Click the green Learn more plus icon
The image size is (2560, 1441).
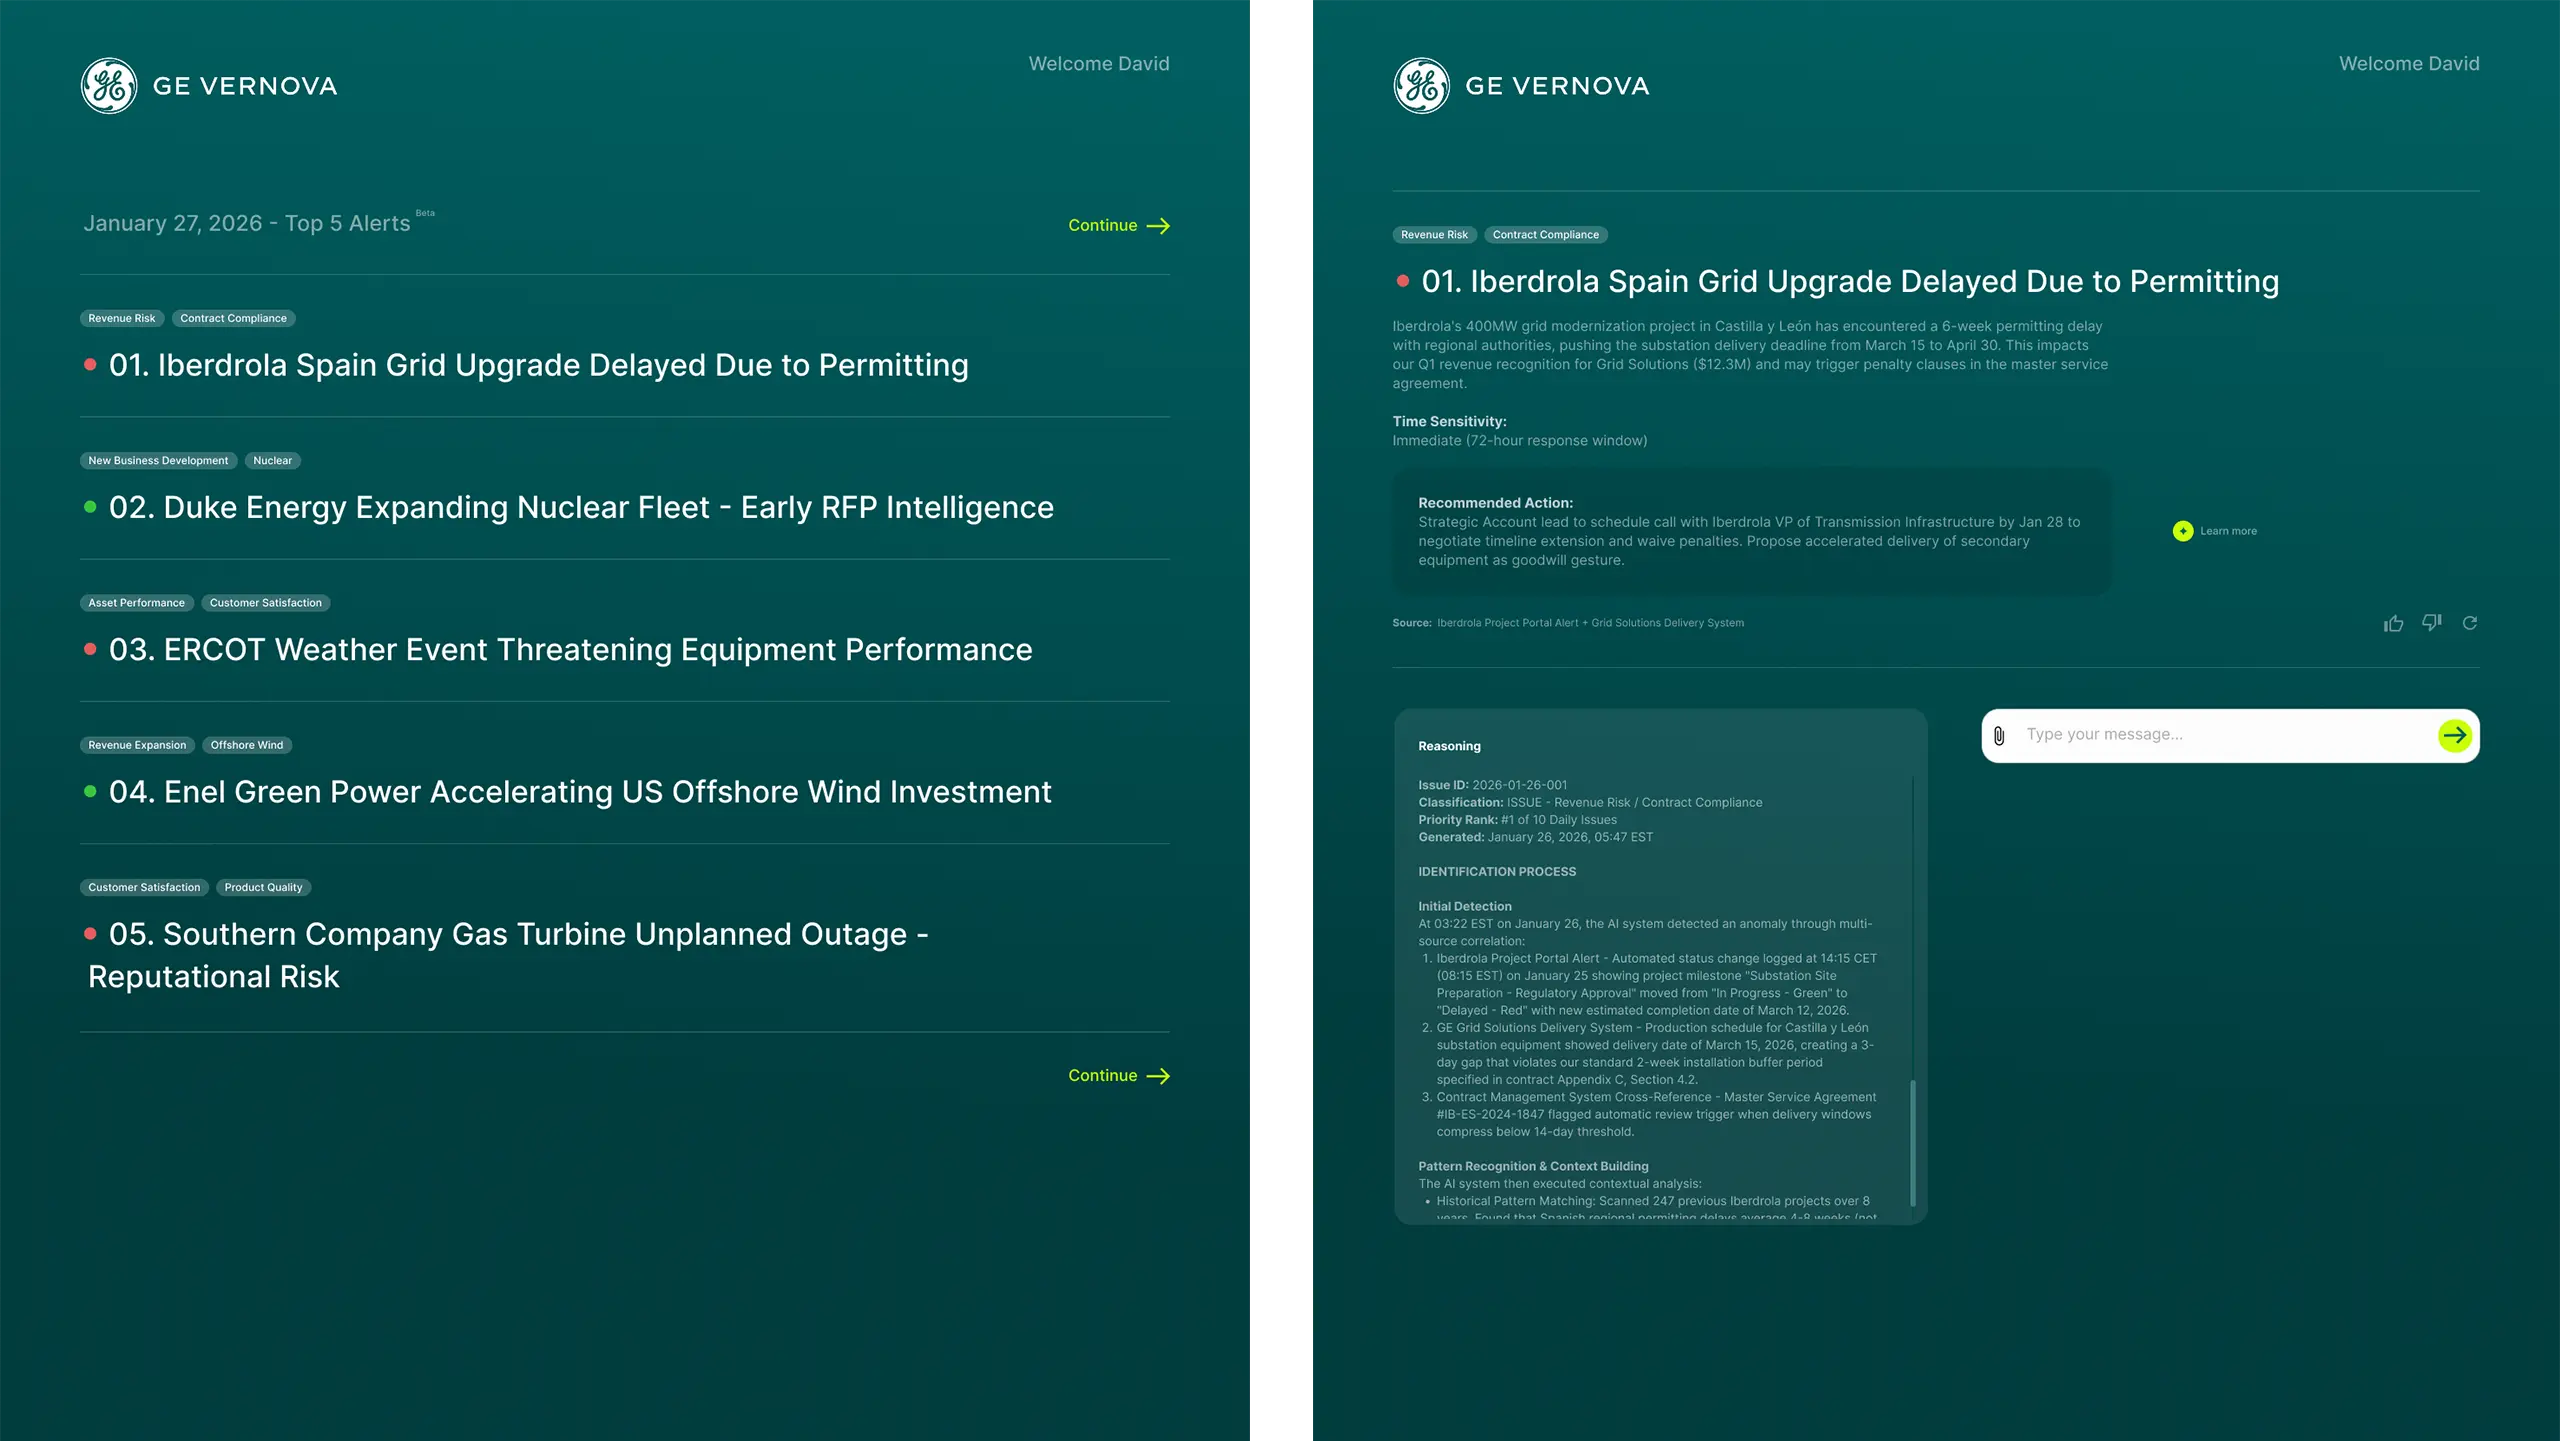pos(2183,531)
